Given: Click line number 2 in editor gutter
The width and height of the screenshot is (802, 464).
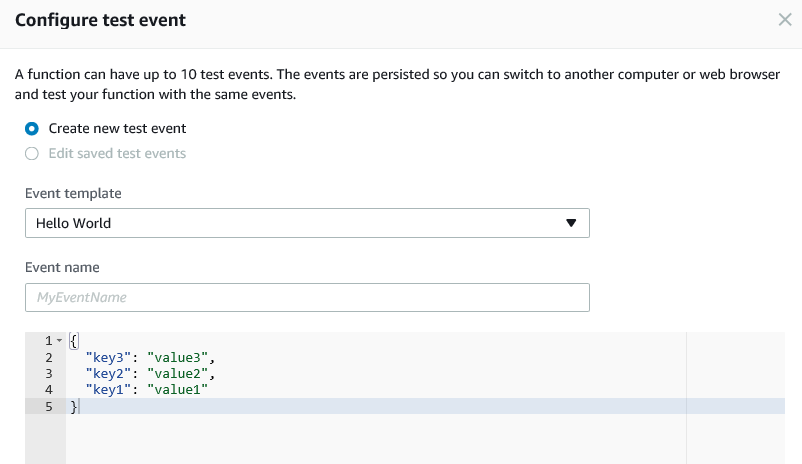Looking at the screenshot, I should [x=47, y=357].
